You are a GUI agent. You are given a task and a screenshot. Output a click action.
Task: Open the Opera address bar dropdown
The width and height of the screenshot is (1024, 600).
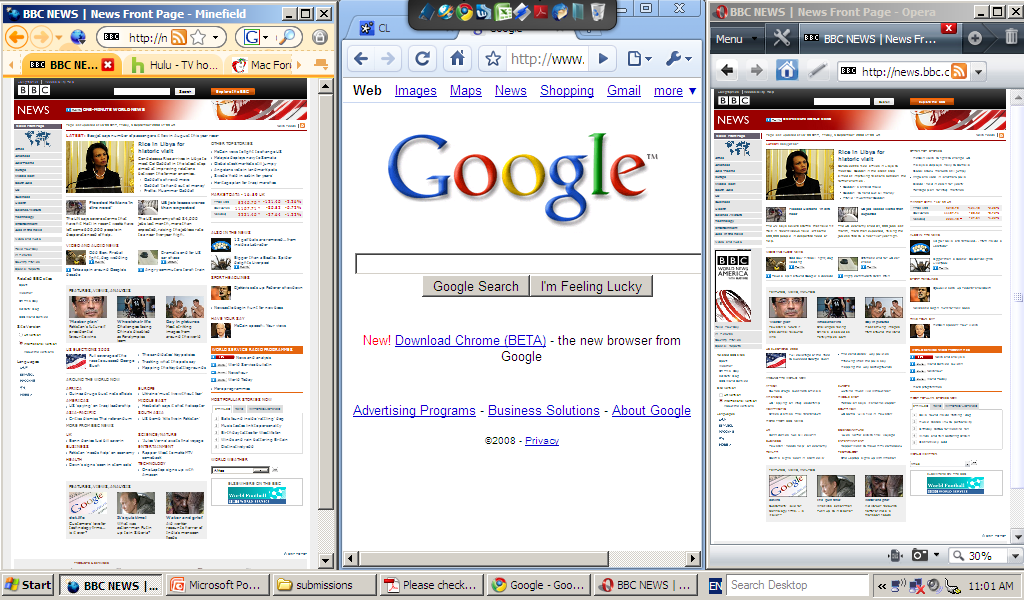(x=978, y=71)
